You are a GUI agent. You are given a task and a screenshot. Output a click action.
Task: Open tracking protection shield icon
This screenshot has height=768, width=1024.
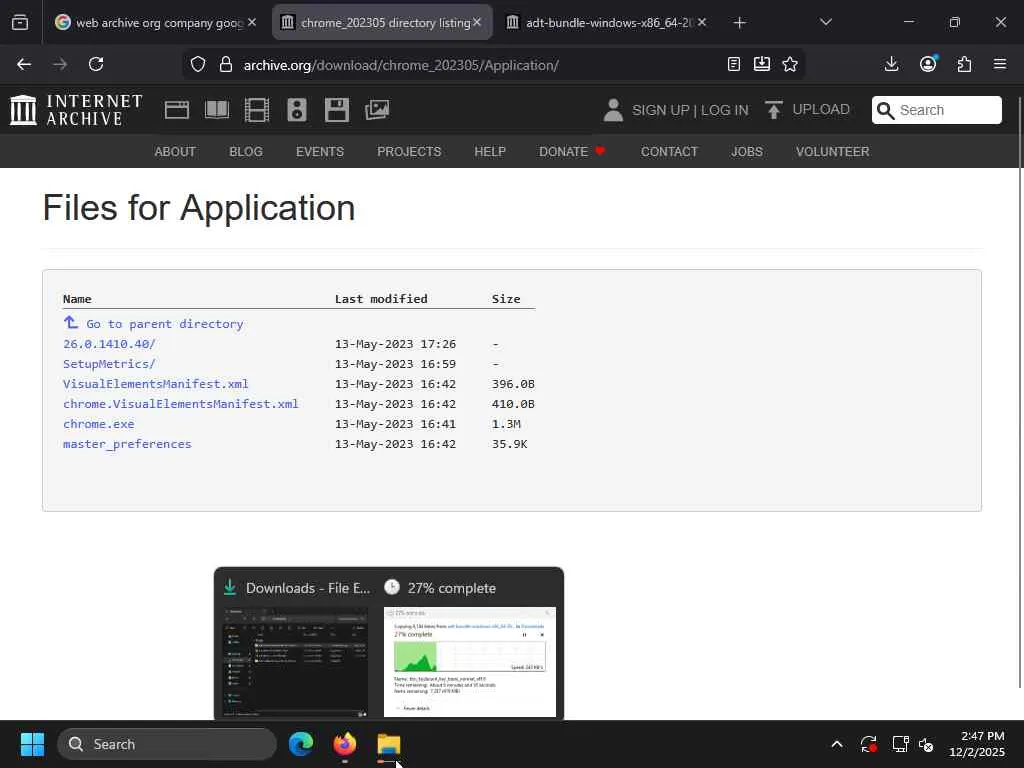[198, 64]
